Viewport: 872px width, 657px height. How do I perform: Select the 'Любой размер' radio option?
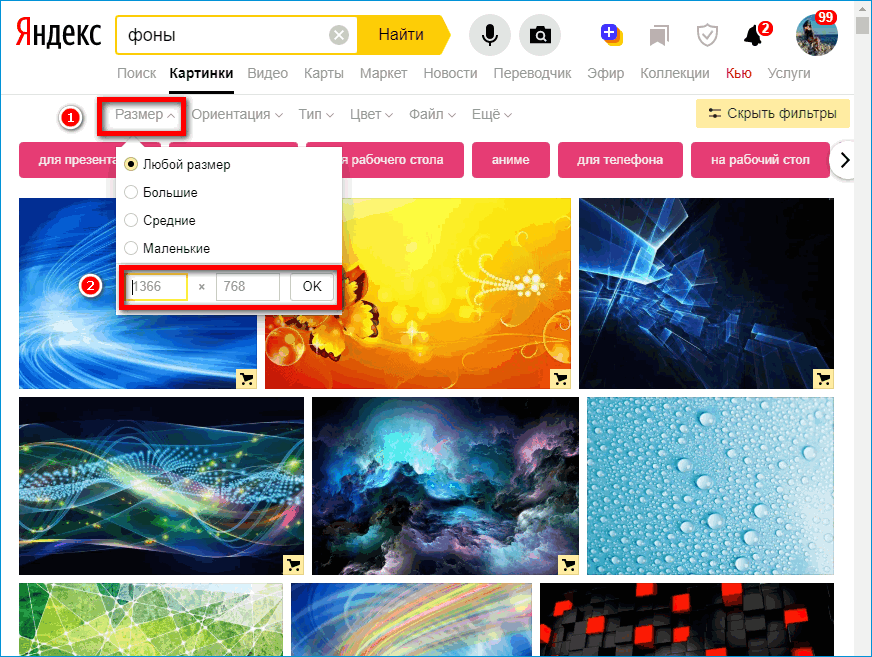coord(131,164)
